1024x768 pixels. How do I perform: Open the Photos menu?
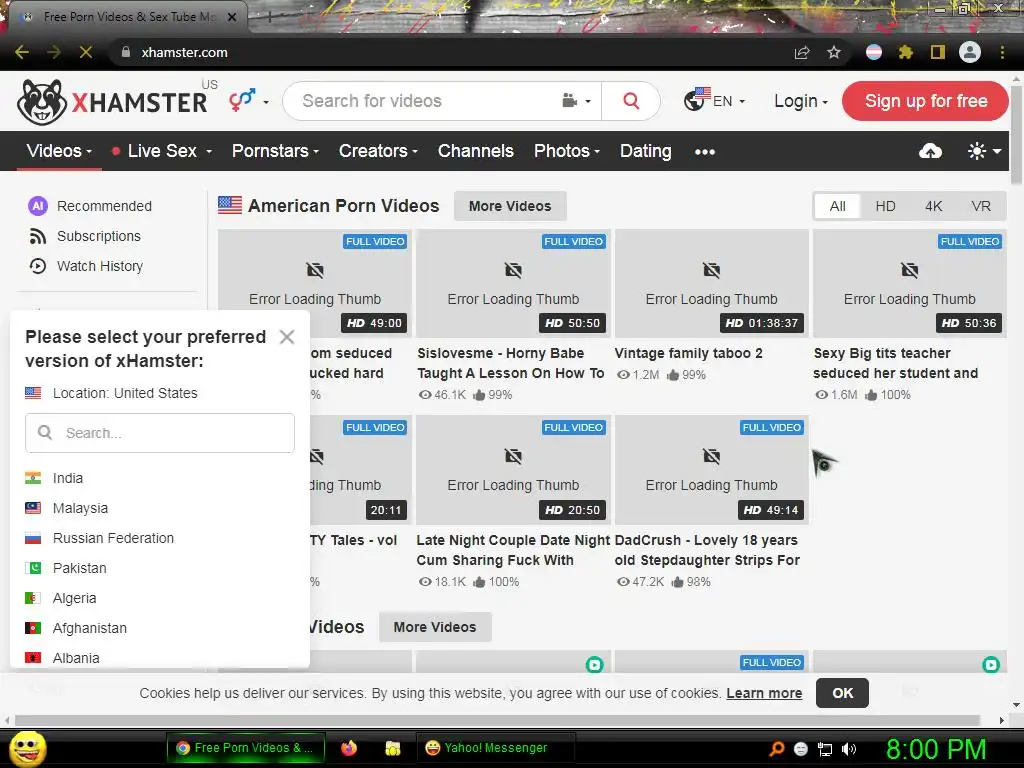coord(566,151)
